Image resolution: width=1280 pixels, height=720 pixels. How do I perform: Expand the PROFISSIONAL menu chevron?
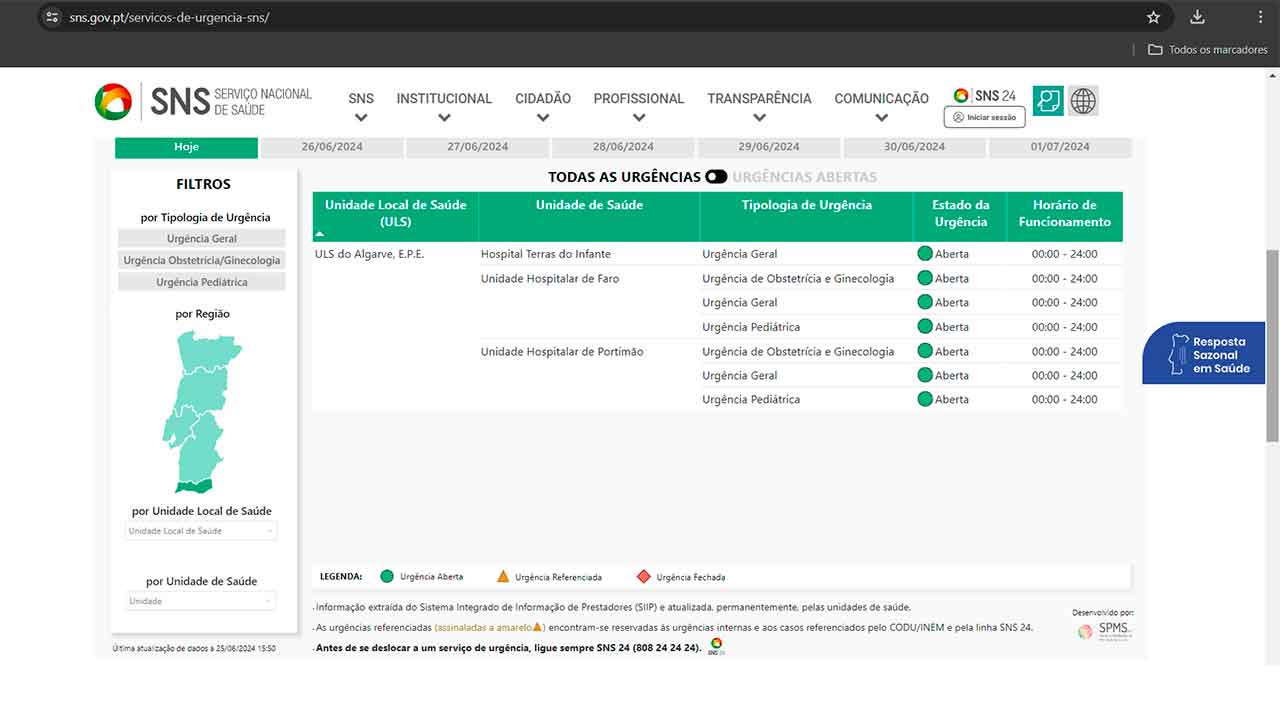pos(639,118)
